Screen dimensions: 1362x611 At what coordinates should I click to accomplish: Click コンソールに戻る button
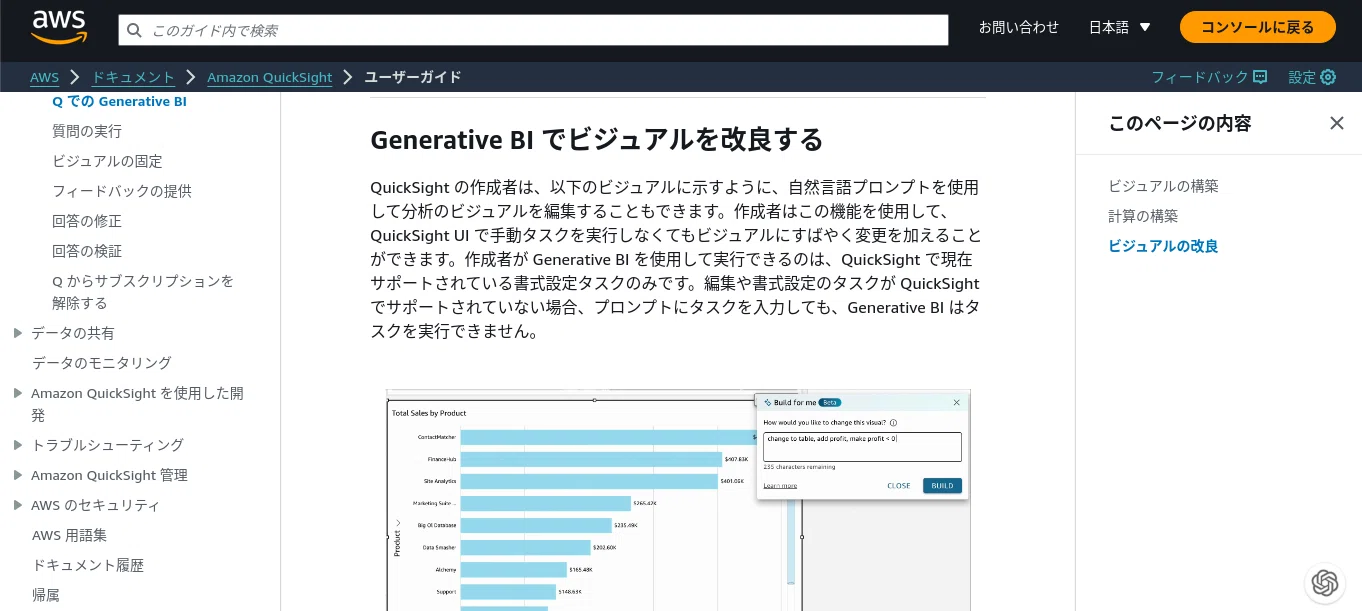click(1258, 27)
